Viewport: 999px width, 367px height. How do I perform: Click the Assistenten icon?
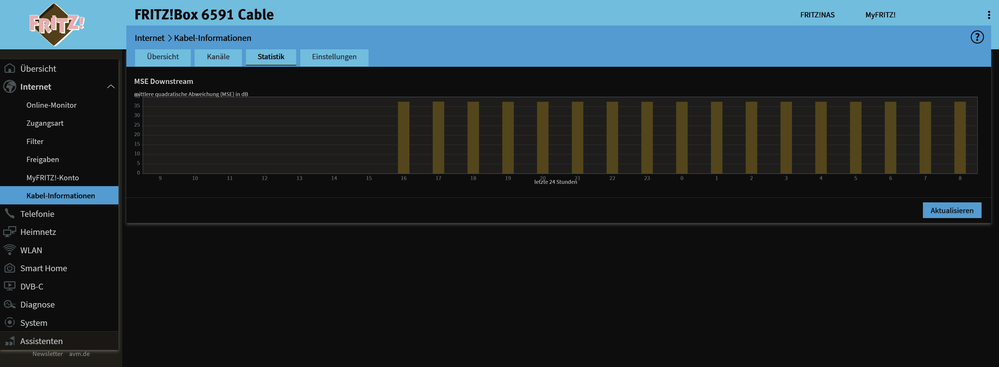pos(10,341)
